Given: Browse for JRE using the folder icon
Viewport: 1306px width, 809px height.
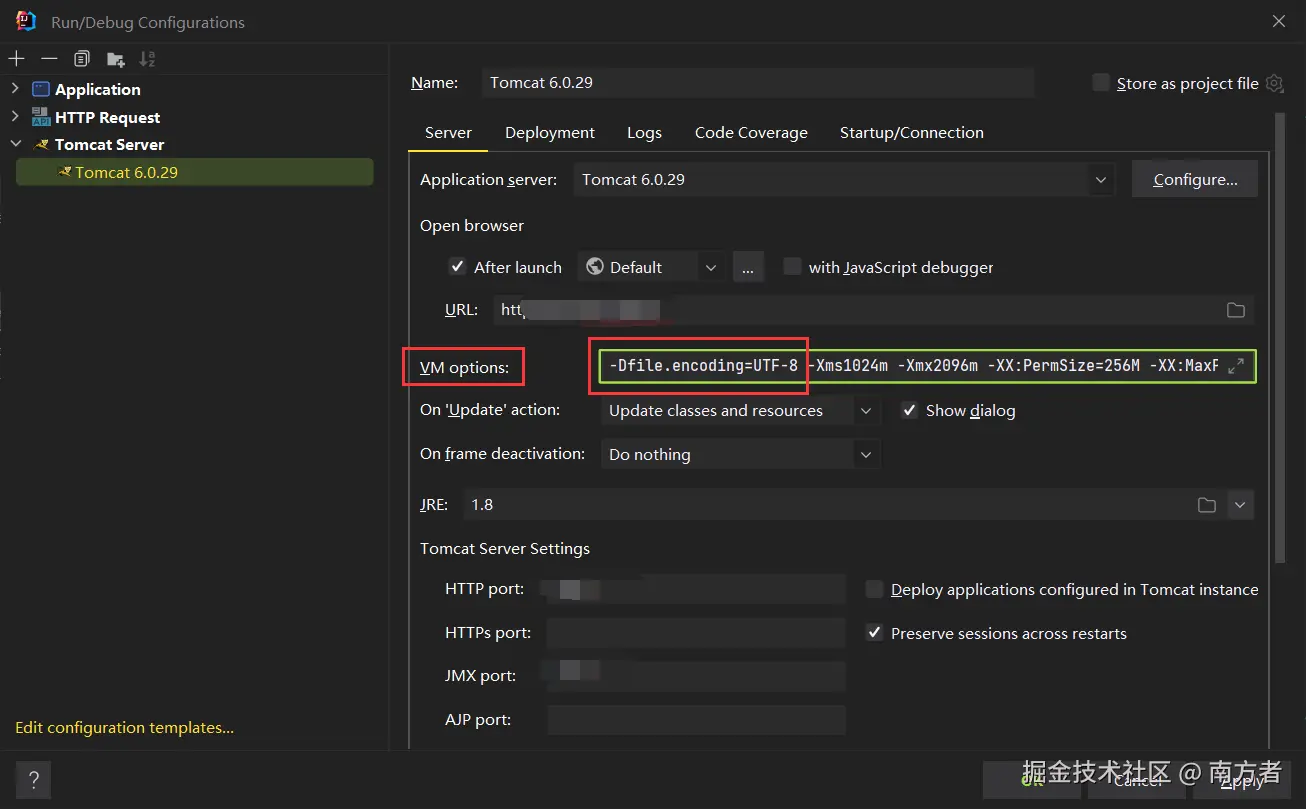Looking at the screenshot, I should pyautogui.click(x=1207, y=505).
